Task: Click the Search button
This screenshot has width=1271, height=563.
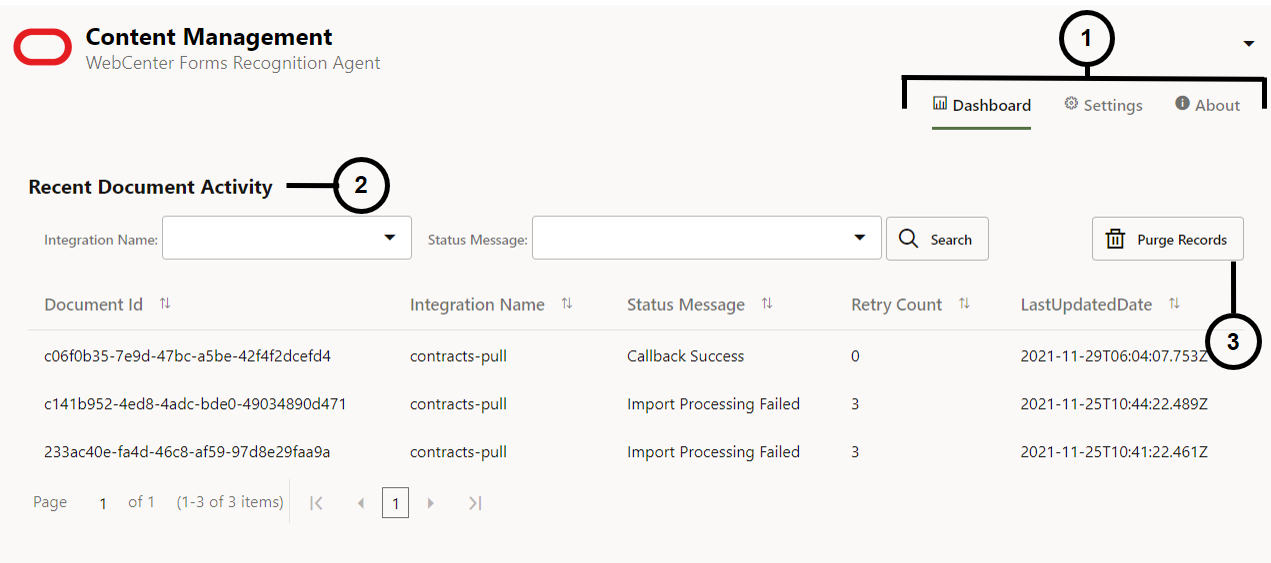Action: click(937, 239)
